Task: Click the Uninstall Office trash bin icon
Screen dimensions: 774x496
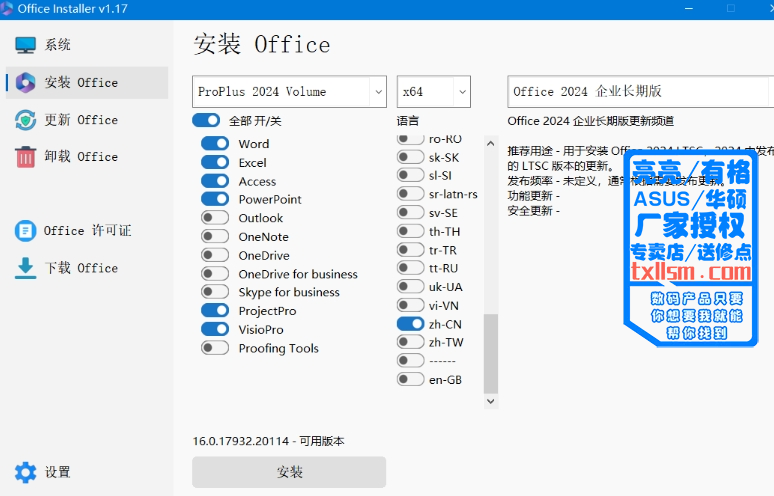Action: [x=25, y=157]
